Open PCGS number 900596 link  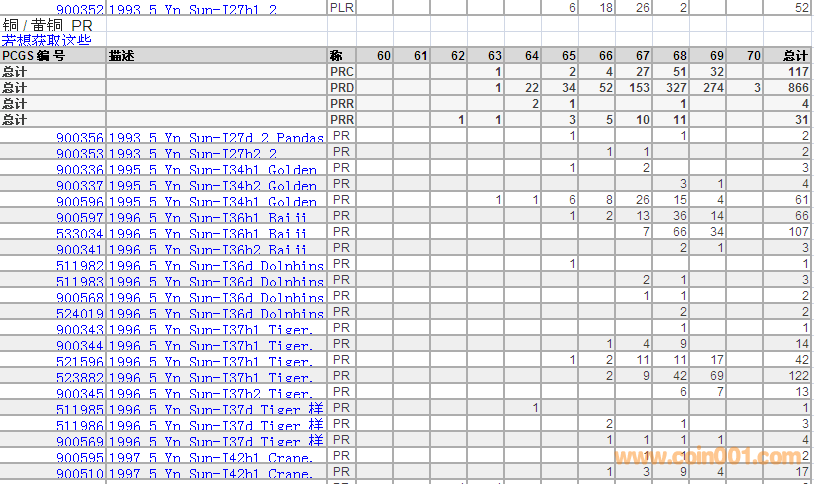coord(80,201)
